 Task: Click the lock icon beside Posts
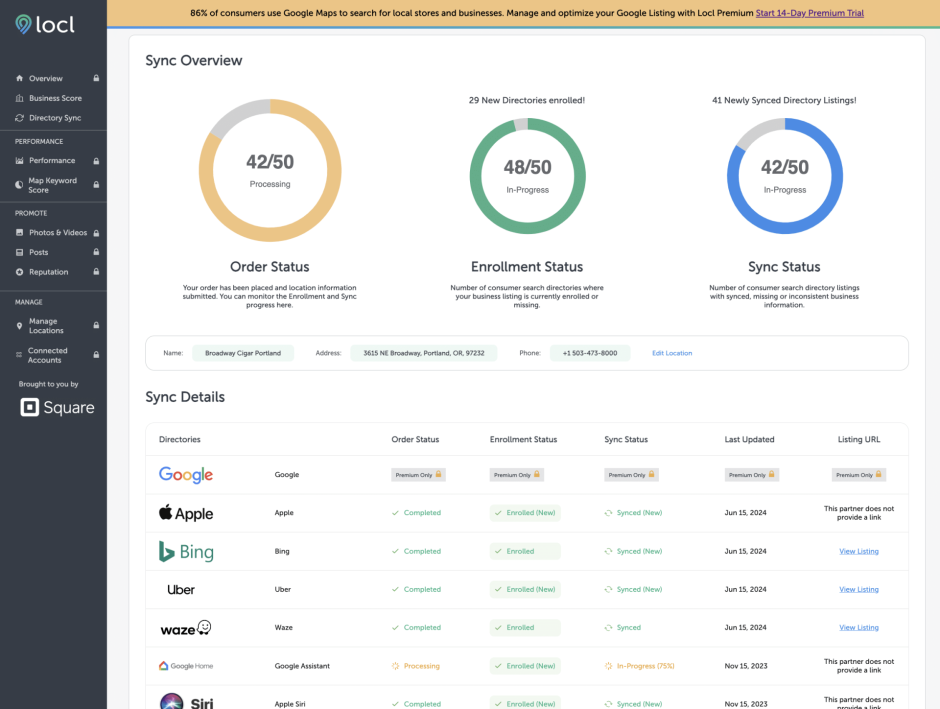pyautogui.click(x=96, y=252)
